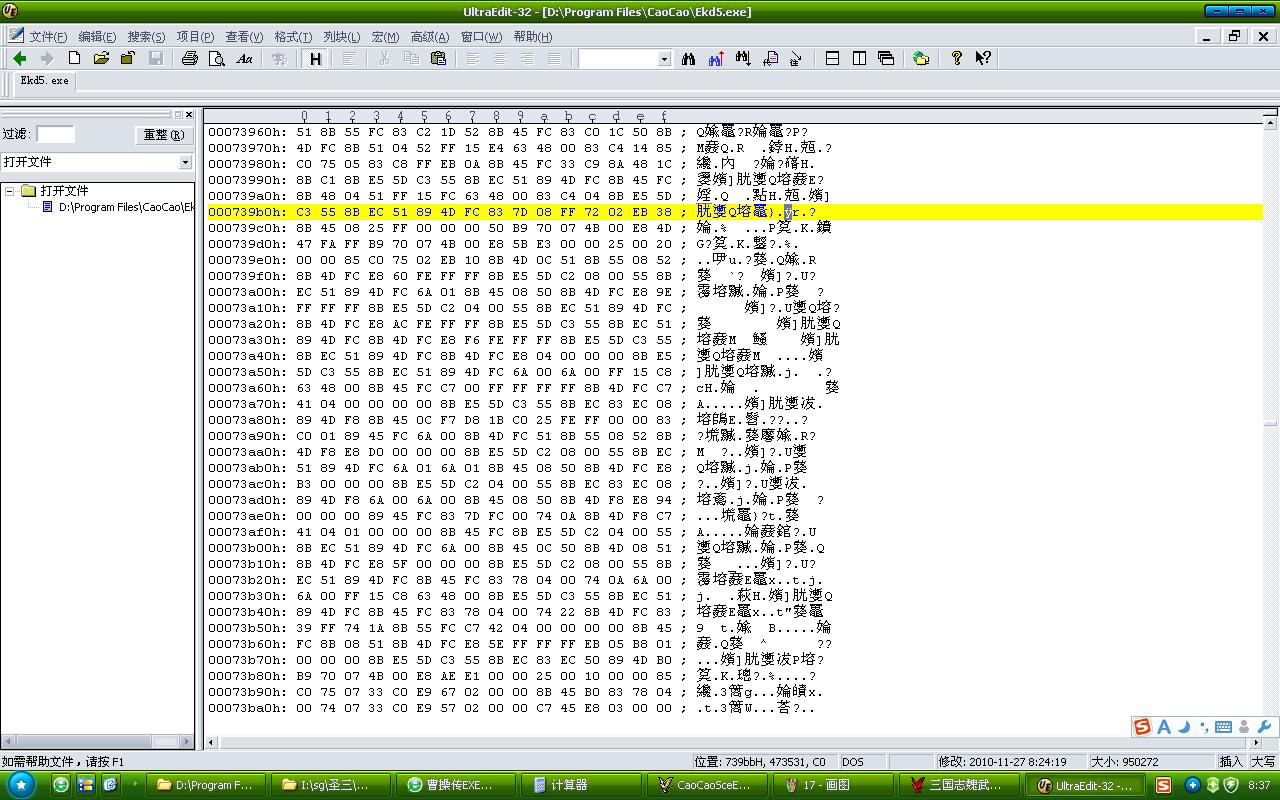Click the paste clipboard icon
1280x800 pixels.
pyautogui.click(x=438, y=59)
